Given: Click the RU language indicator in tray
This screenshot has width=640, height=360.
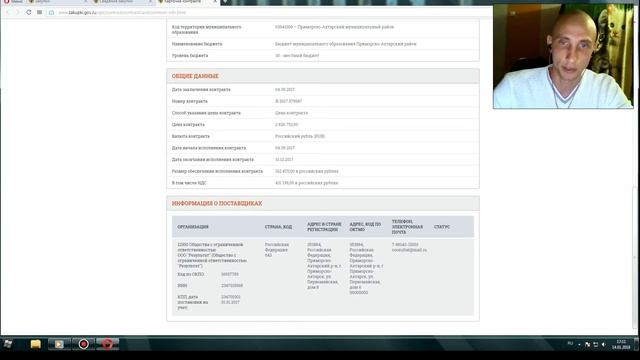Looking at the screenshot, I should pos(570,344).
